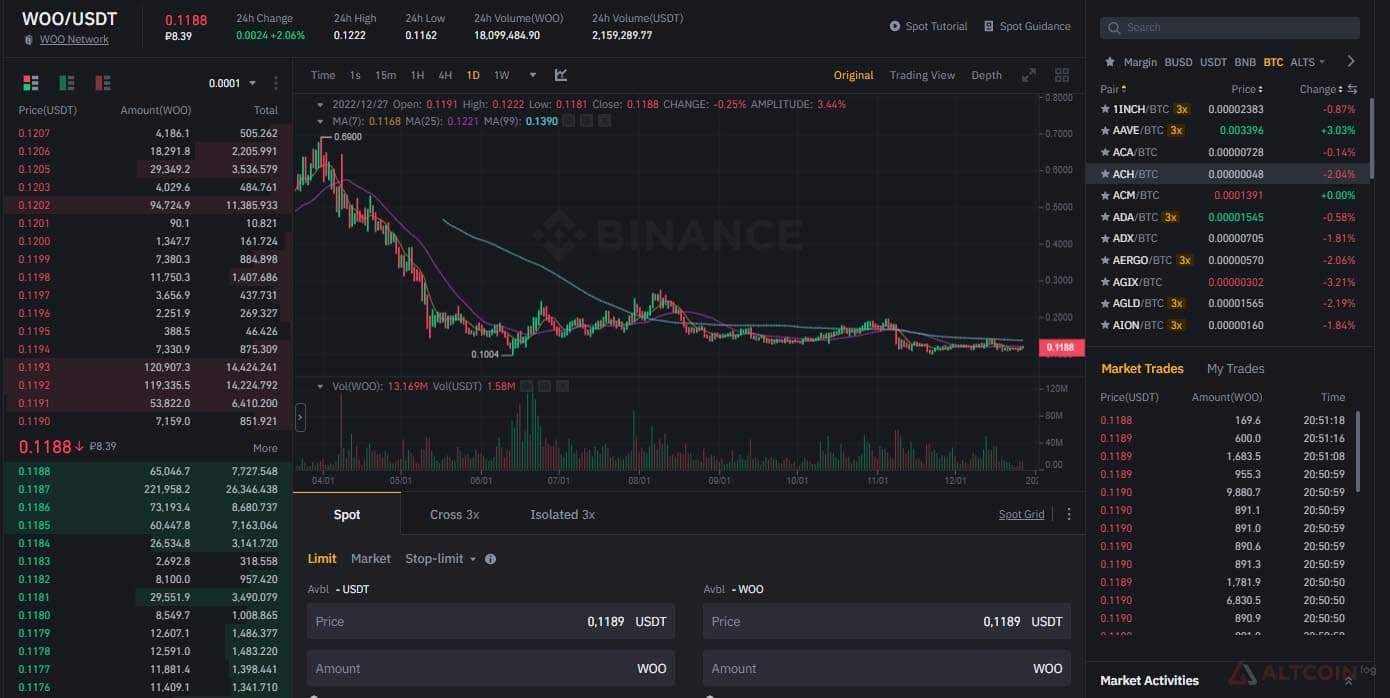
Task: Open Stop-limit order type dropdown
Action: [441, 559]
